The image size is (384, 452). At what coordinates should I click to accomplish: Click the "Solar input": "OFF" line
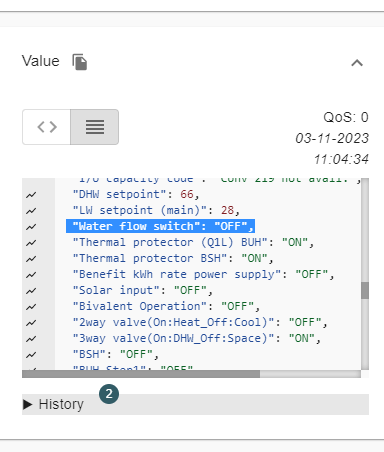click(x=143, y=290)
